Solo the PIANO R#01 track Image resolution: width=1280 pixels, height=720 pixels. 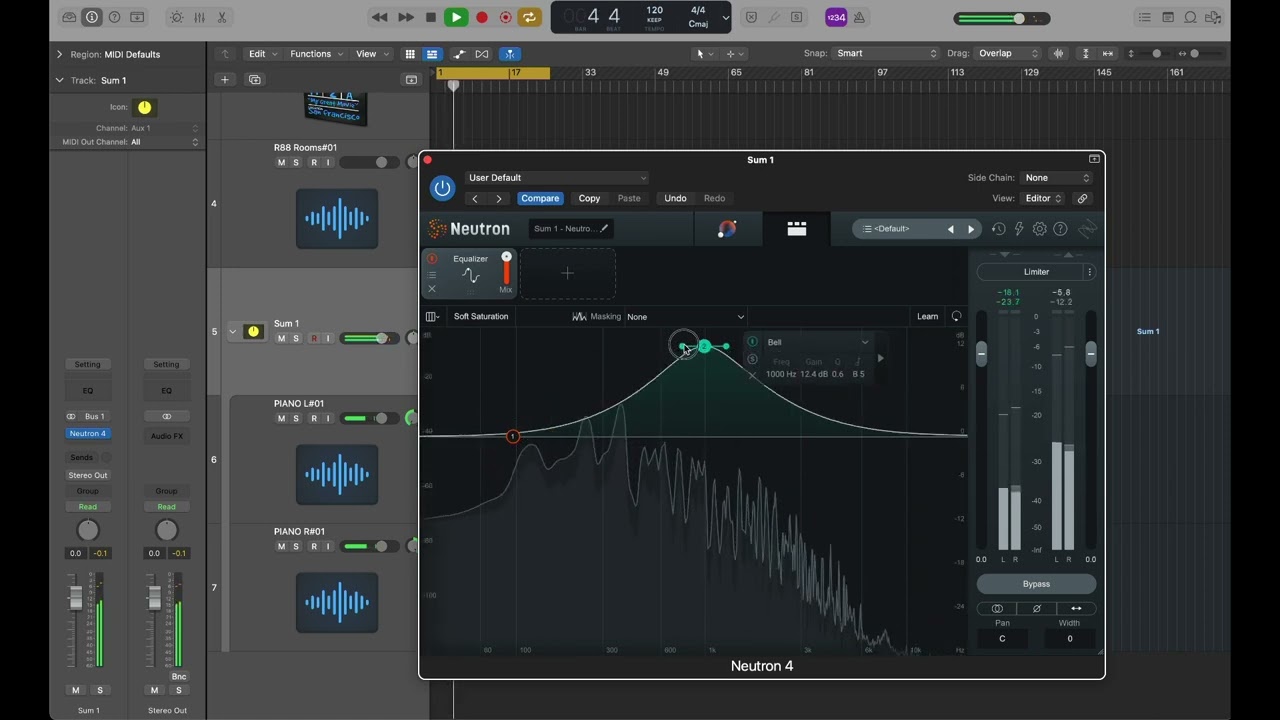coord(296,546)
